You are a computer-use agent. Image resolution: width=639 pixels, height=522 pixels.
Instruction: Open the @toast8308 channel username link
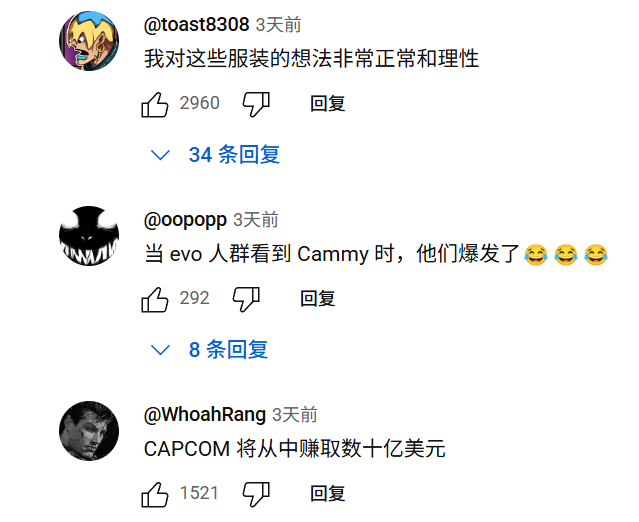(196, 25)
